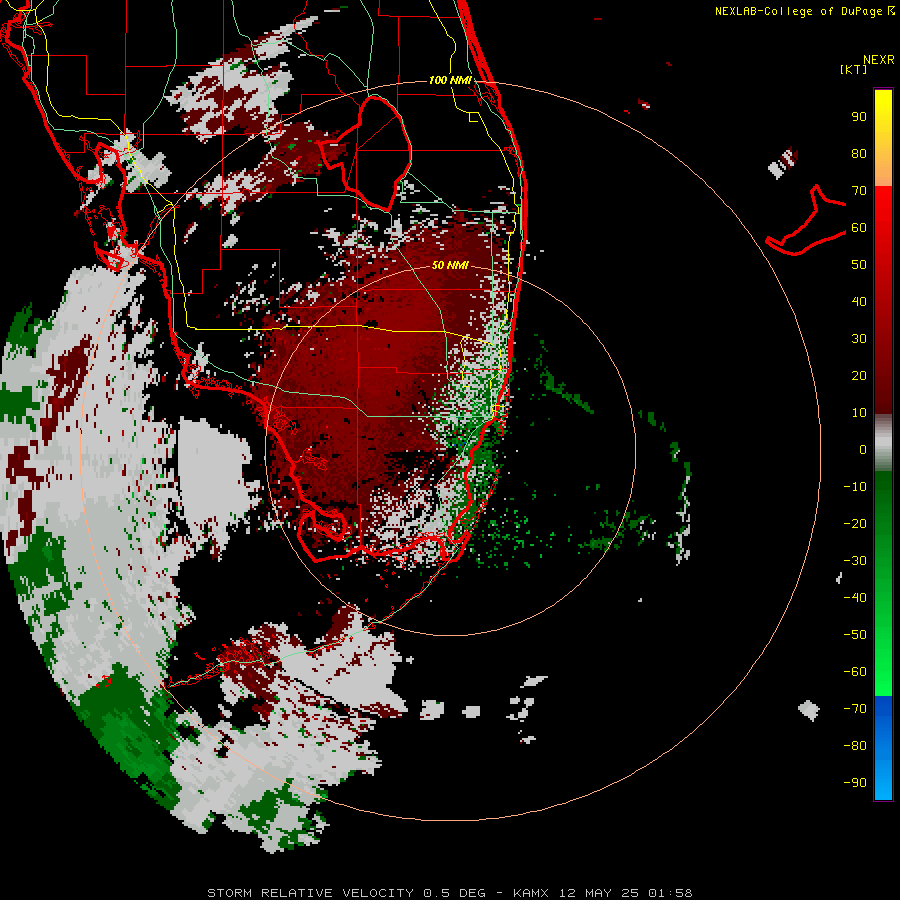The width and height of the screenshot is (900, 900).
Task: Click the 'KAMX' station identifier
Action: point(531,893)
